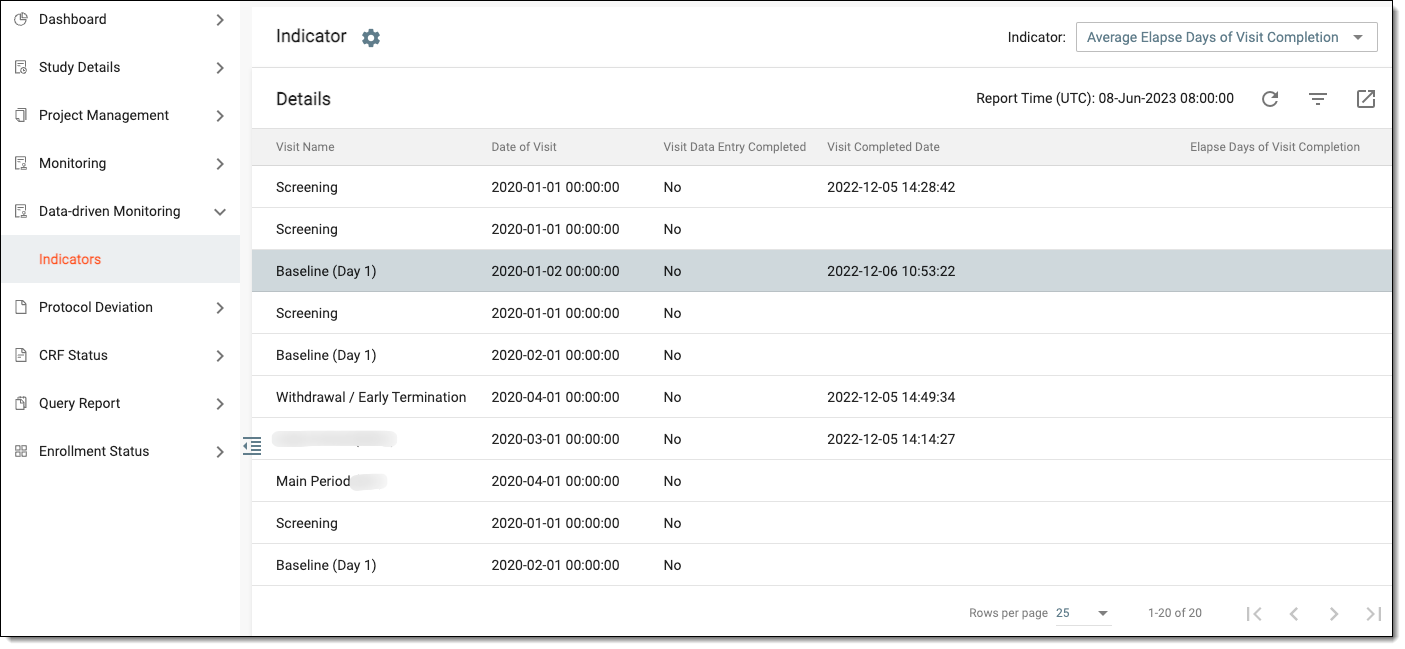Go to the first page of results

(x=1254, y=613)
